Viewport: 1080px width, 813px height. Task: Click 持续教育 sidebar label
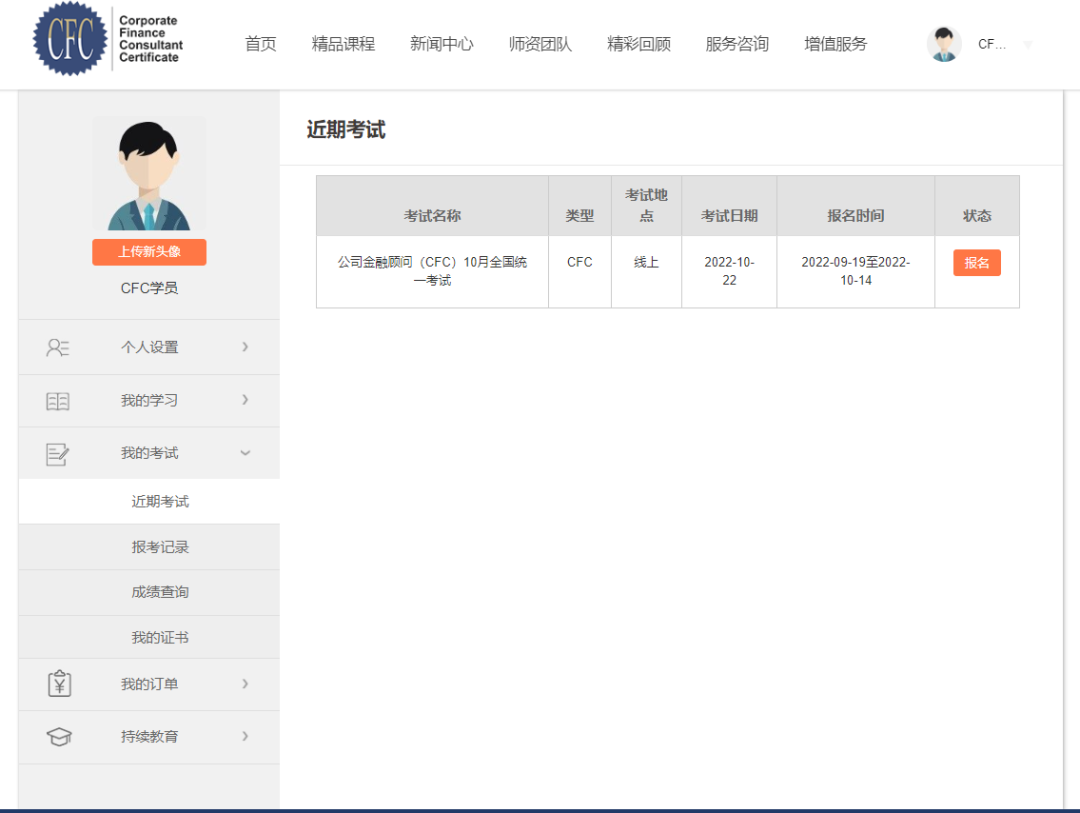[149, 737]
